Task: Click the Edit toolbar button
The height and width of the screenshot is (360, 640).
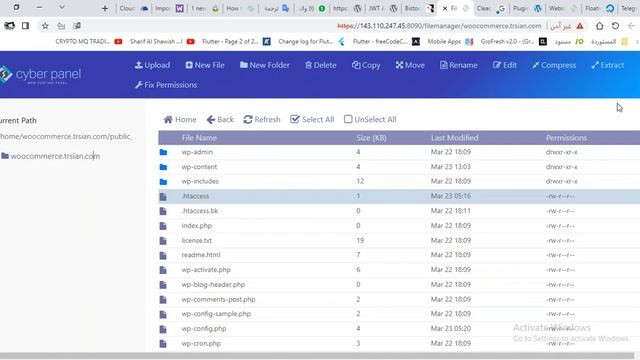Action: coord(504,65)
